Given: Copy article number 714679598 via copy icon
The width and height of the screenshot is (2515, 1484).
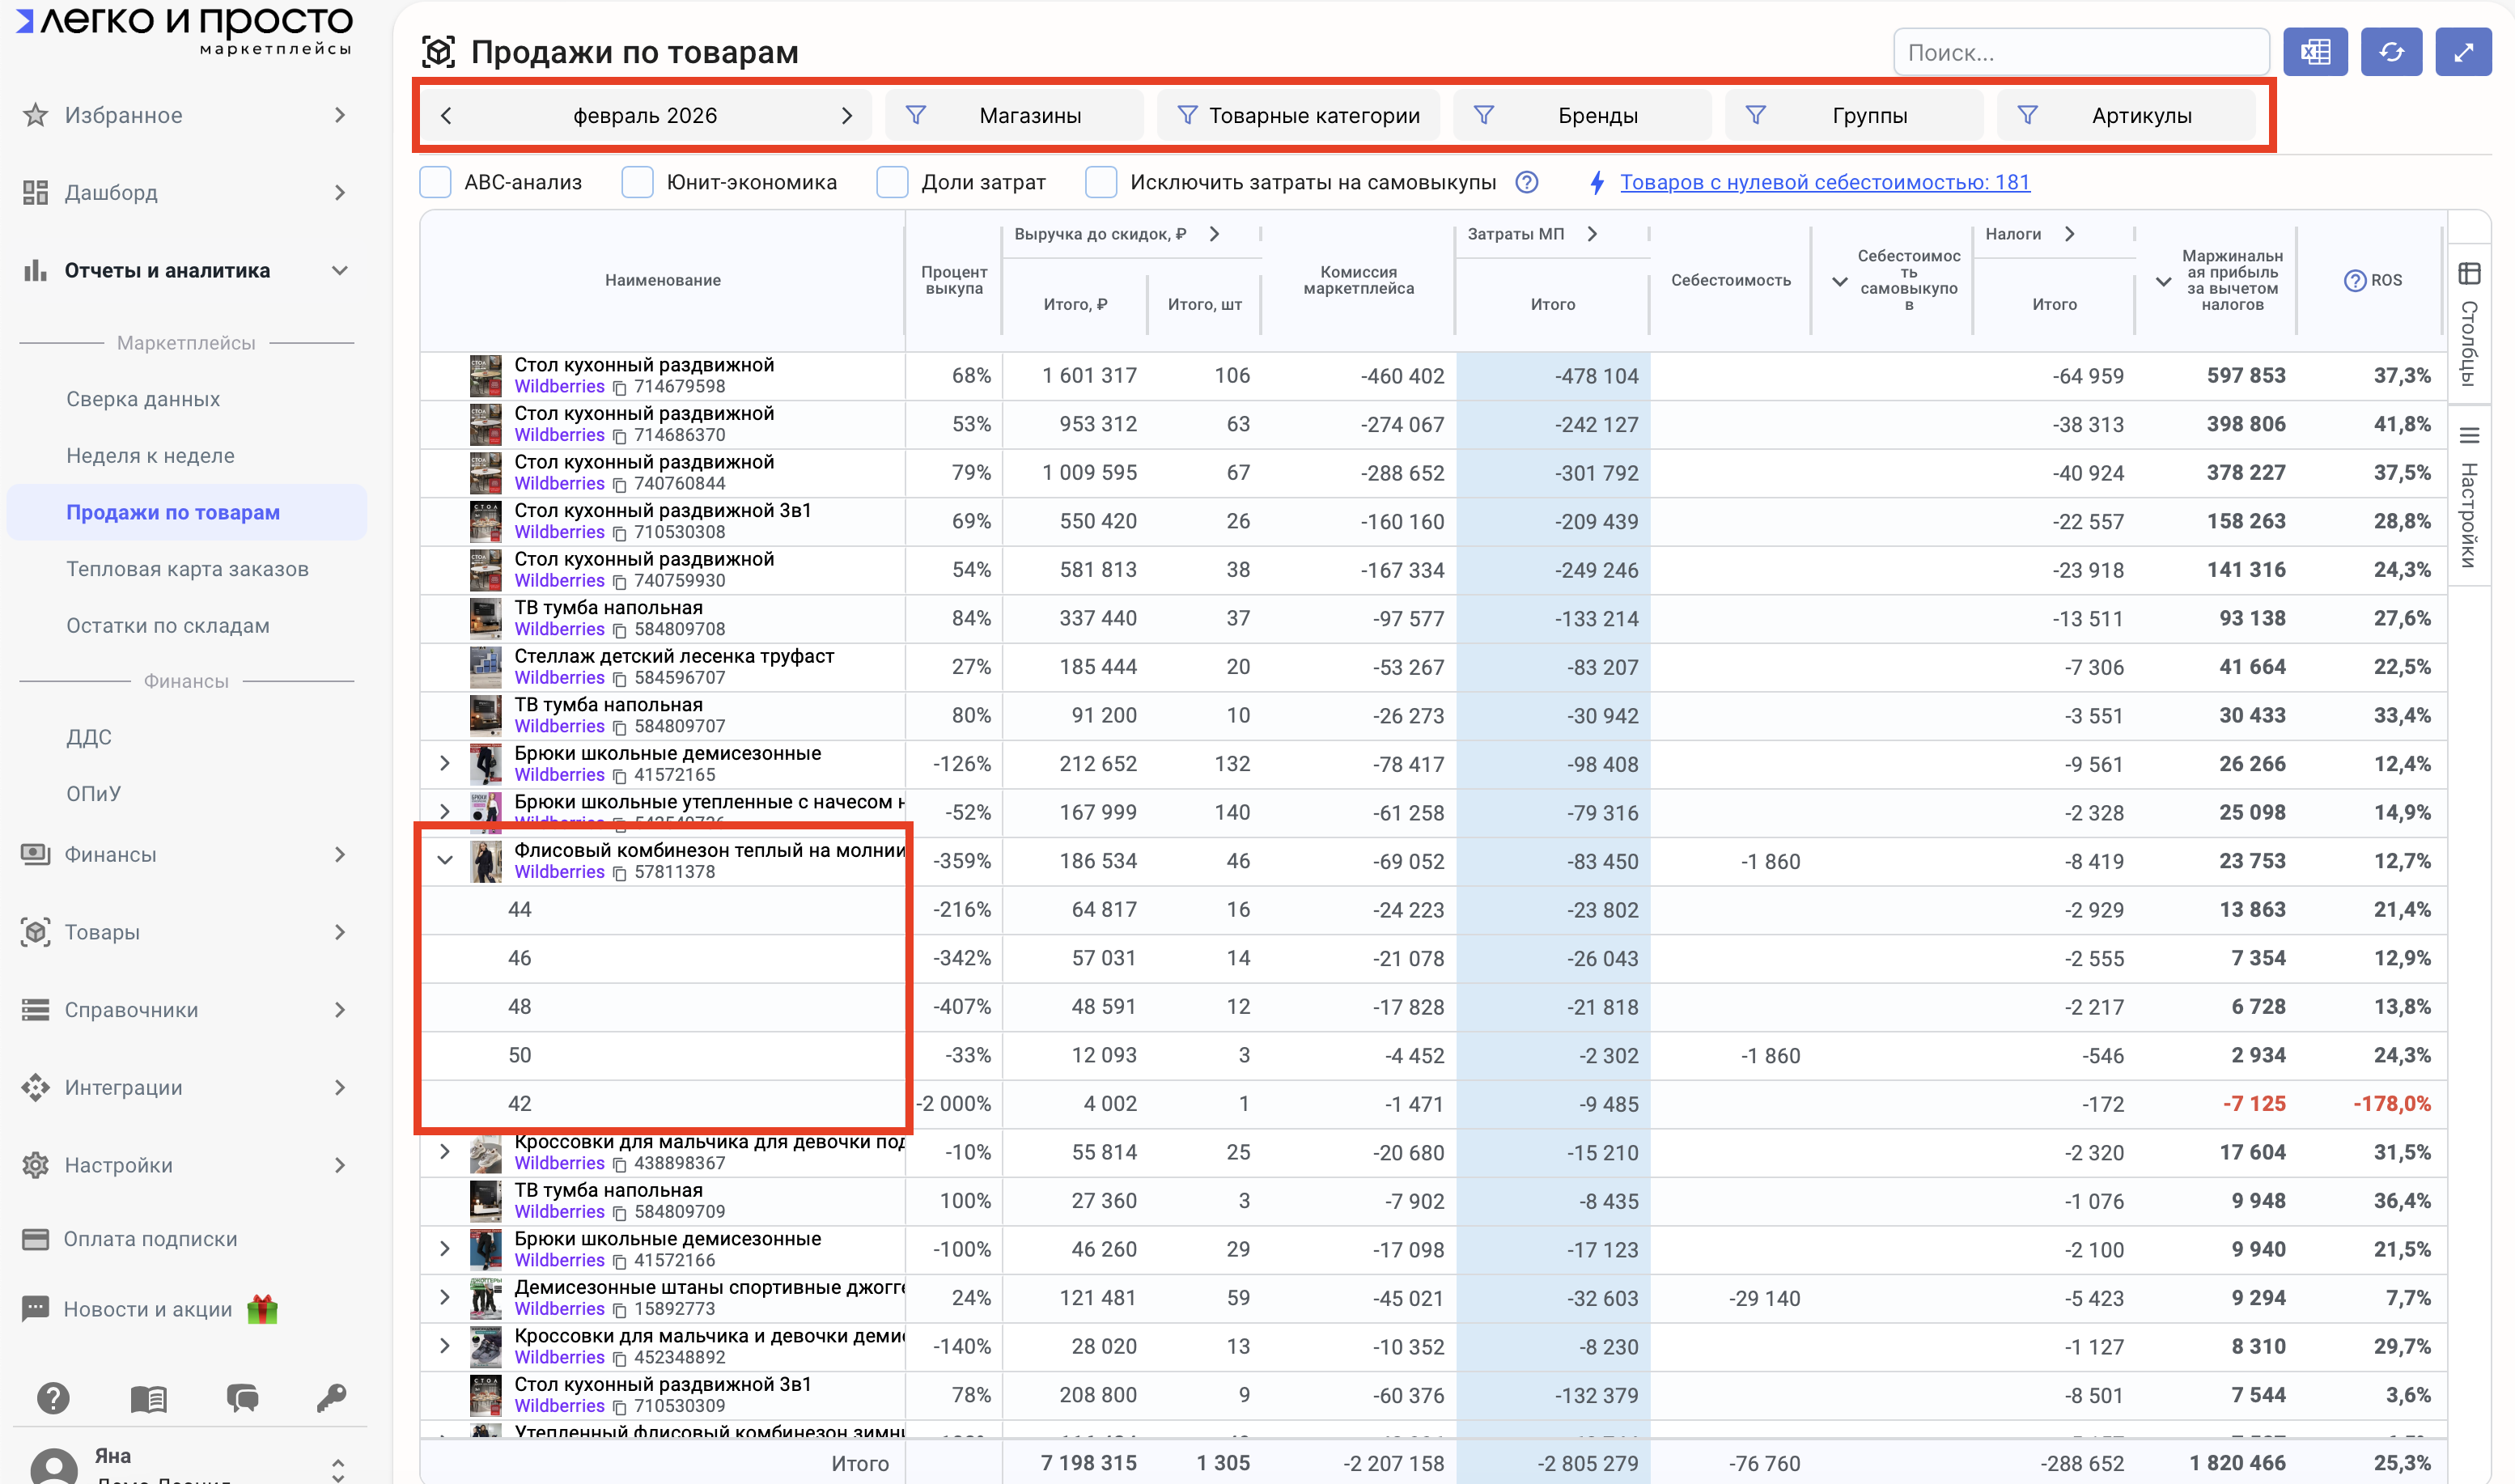Looking at the screenshot, I should tap(619, 388).
